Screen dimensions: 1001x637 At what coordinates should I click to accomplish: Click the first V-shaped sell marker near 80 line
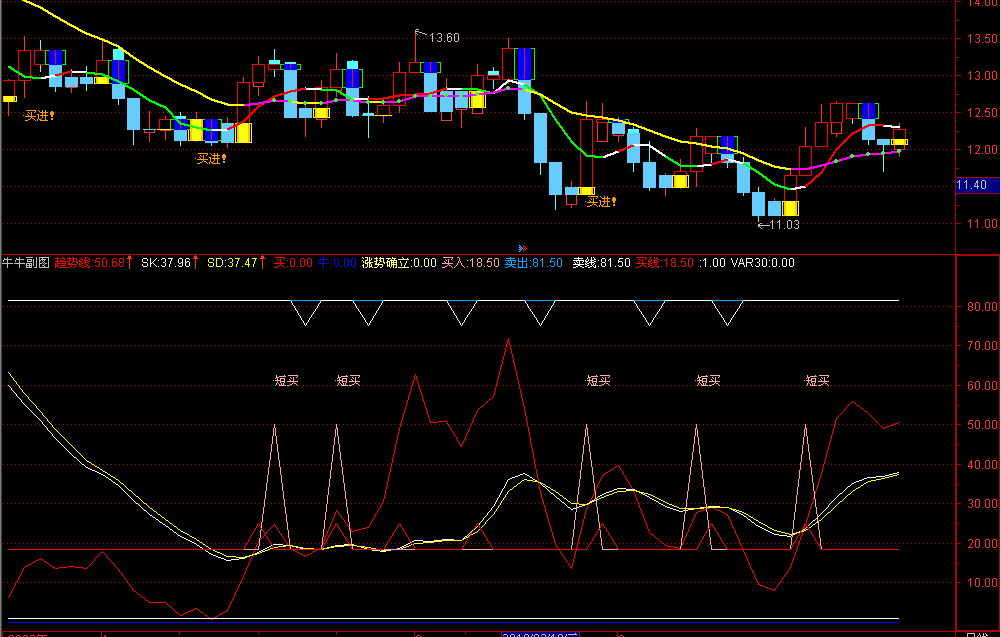click(305, 313)
